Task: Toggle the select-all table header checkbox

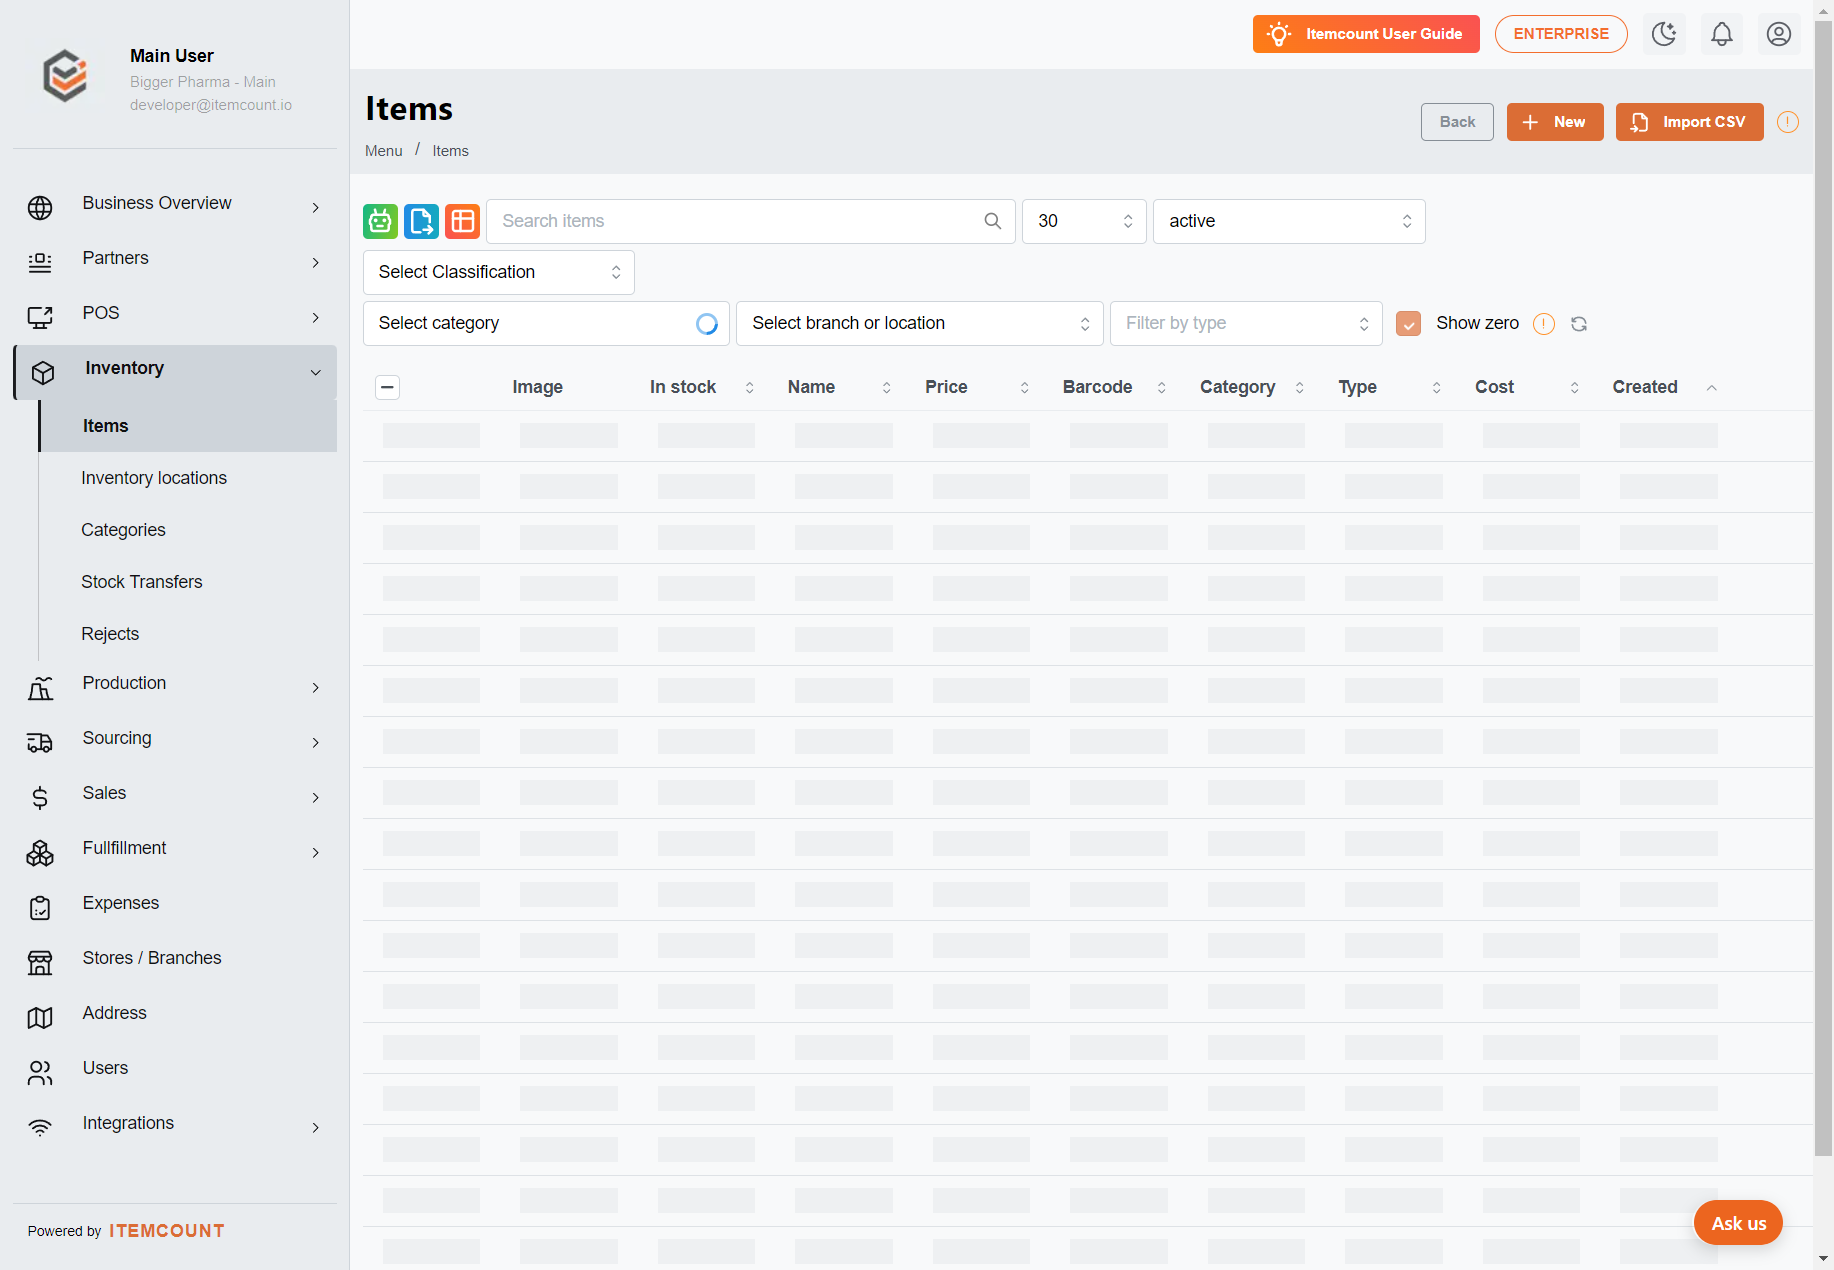Action: click(x=388, y=387)
